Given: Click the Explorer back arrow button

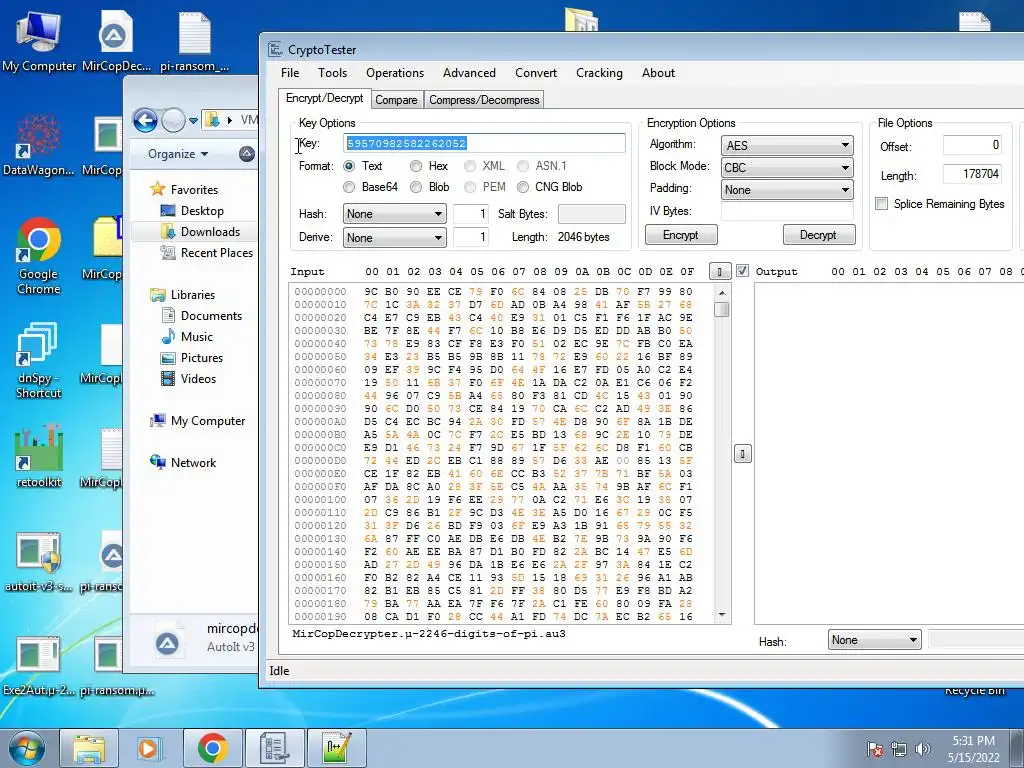Looking at the screenshot, I should [145, 120].
